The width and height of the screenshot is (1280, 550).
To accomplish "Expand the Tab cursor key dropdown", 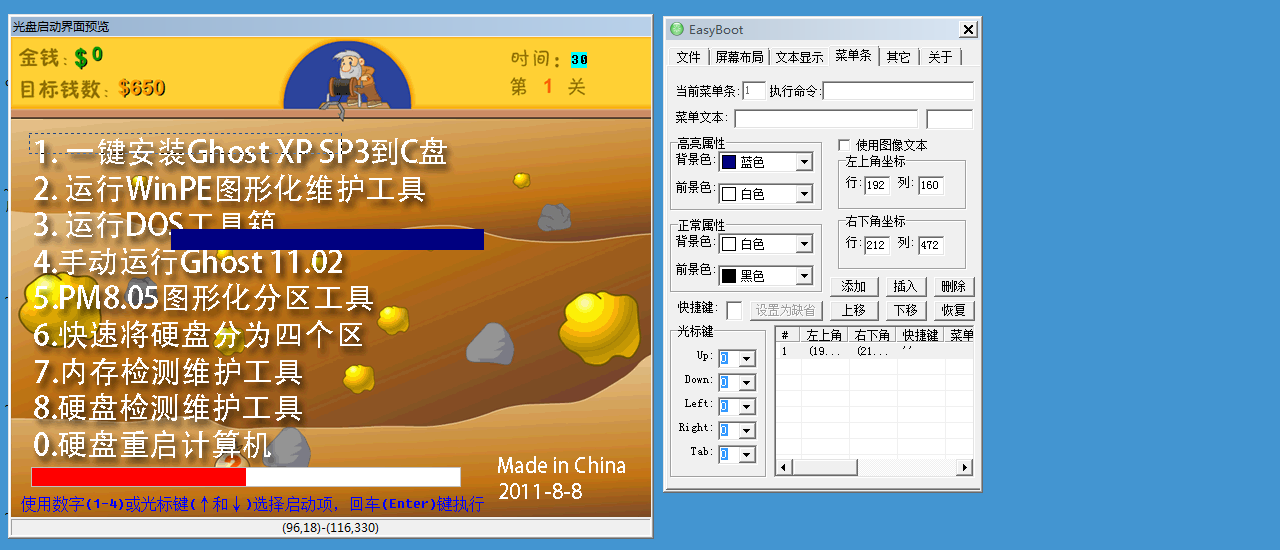I will click(748, 454).
